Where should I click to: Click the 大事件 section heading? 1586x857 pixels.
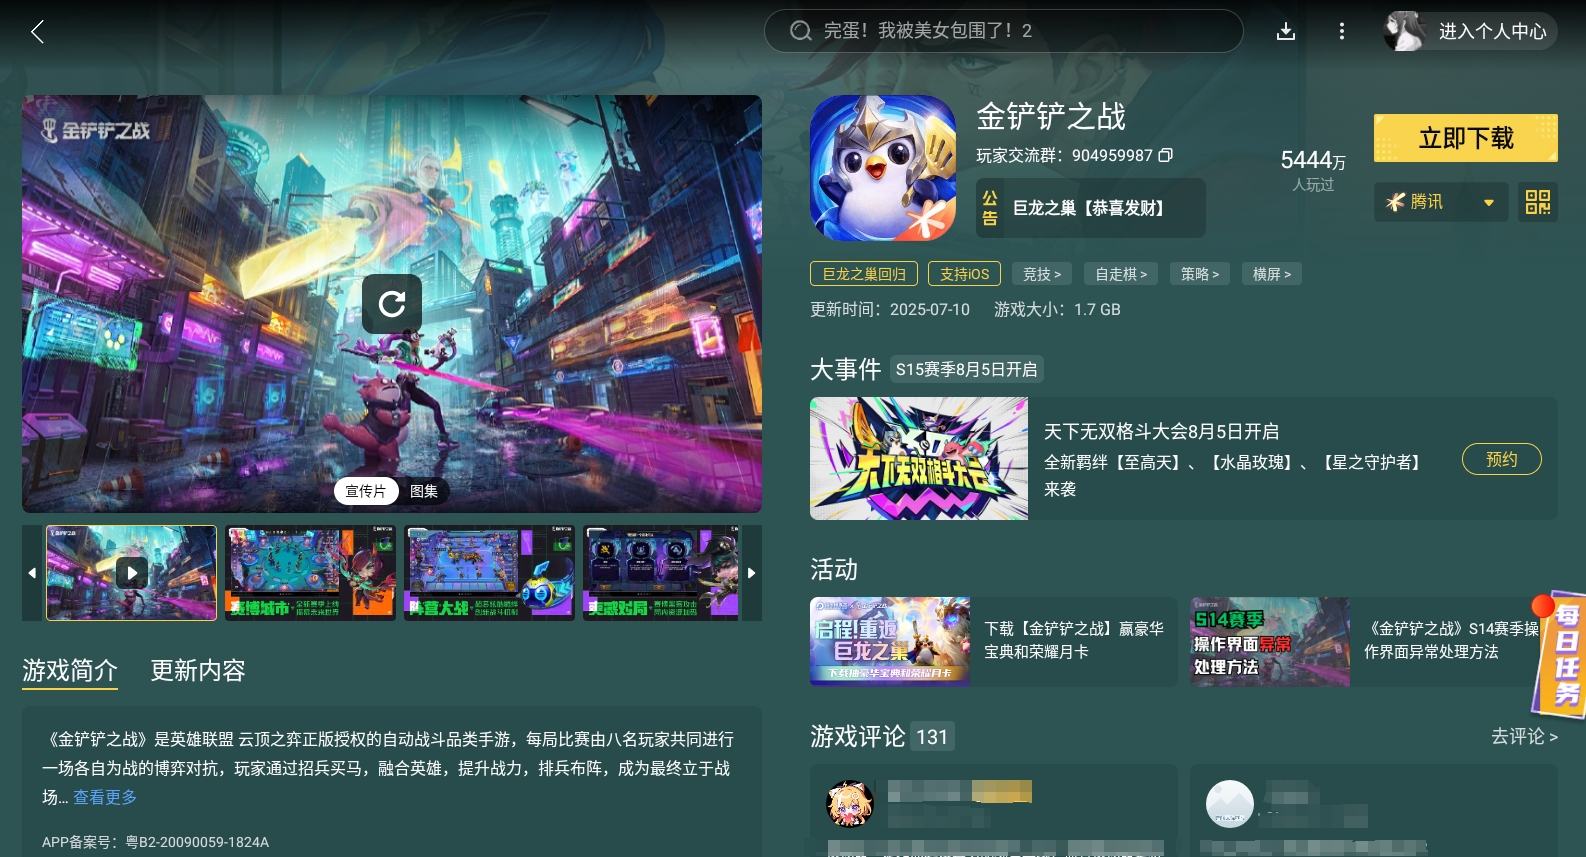click(846, 370)
